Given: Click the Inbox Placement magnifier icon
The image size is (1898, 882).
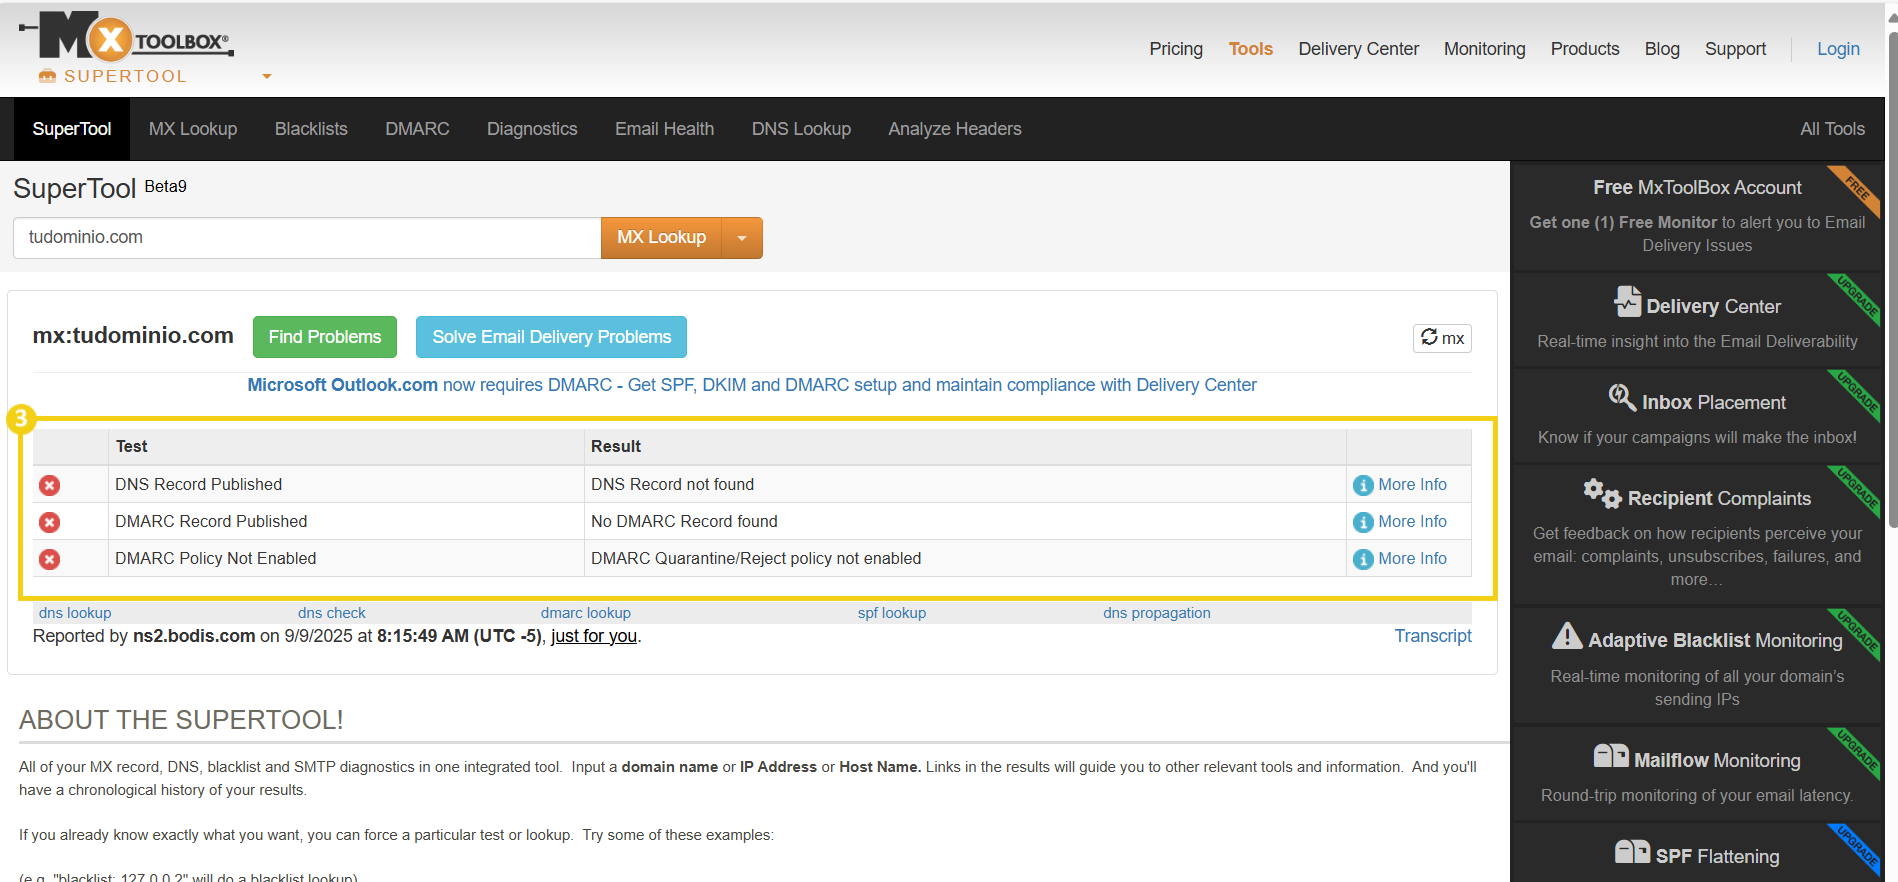Looking at the screenshot, I should pos(1621,398).
